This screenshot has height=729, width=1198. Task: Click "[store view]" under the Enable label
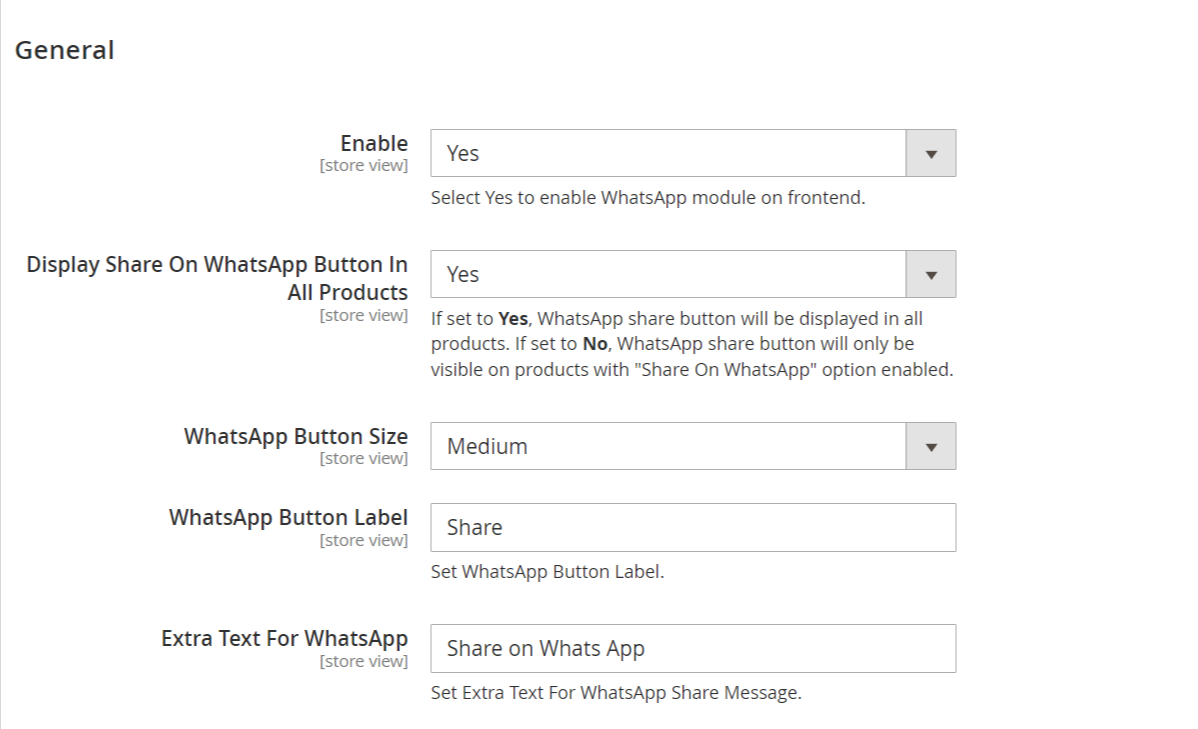click(364, 166)
